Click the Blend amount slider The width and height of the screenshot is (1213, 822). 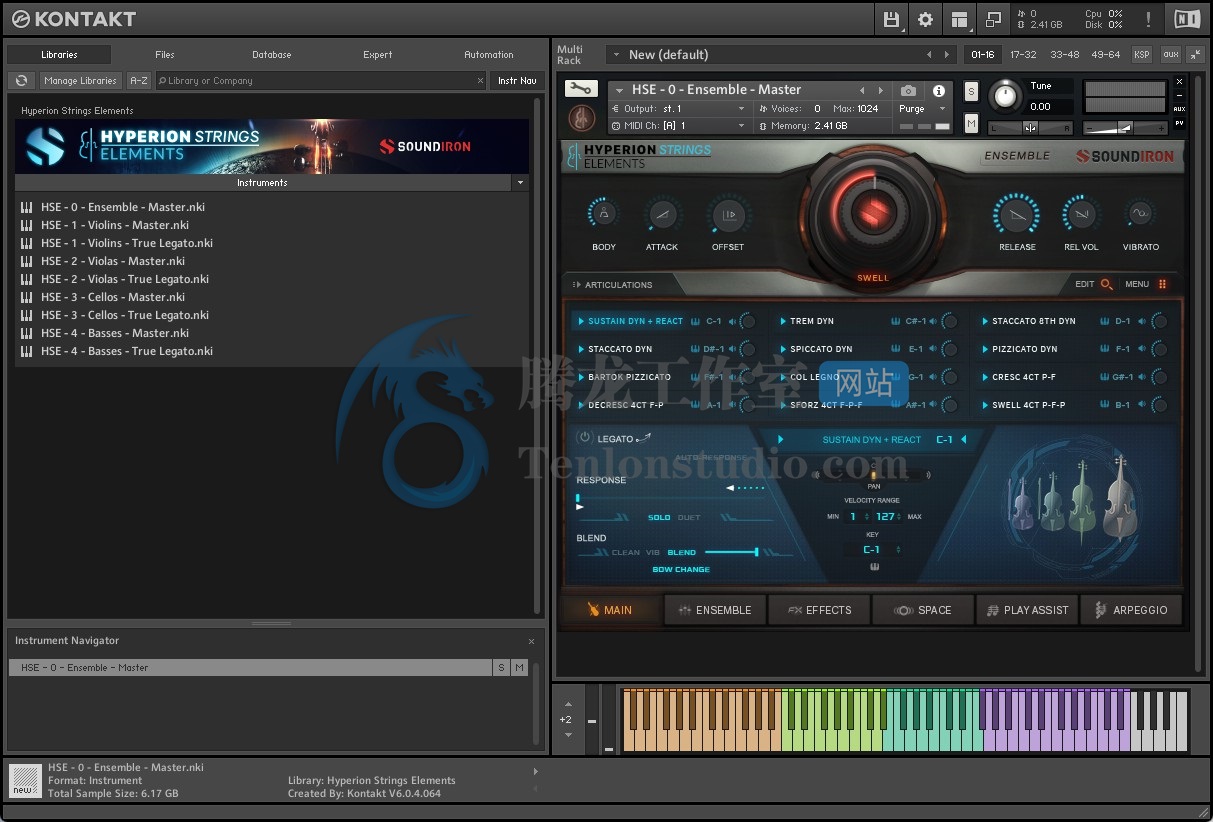pyautogui.click(x=730, y=552)
